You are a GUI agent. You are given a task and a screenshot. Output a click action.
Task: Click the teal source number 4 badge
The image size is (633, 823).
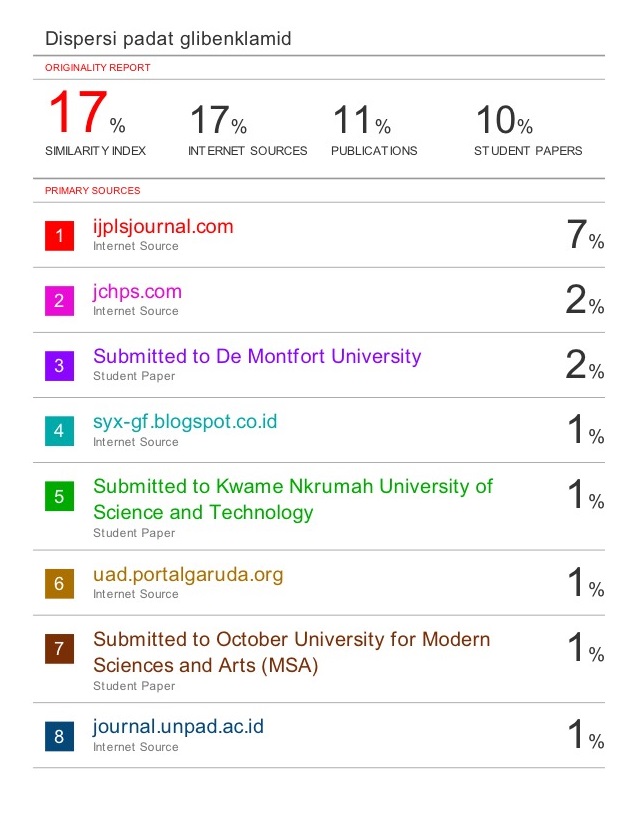click(59, 431)
